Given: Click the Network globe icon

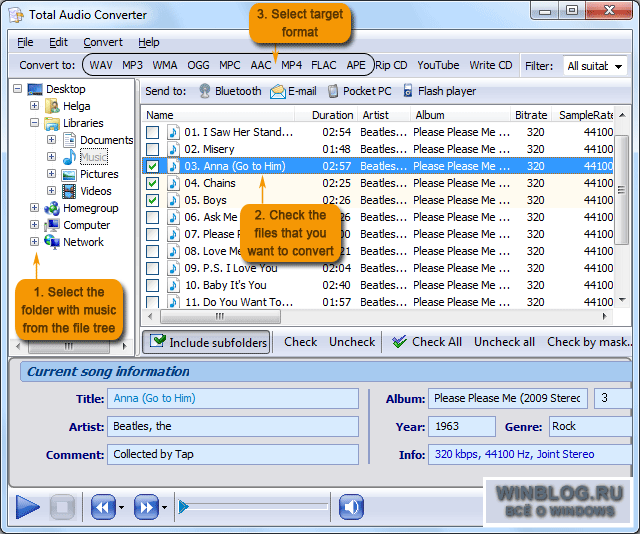Looking at the screenshot, I should tap(52, 242).
